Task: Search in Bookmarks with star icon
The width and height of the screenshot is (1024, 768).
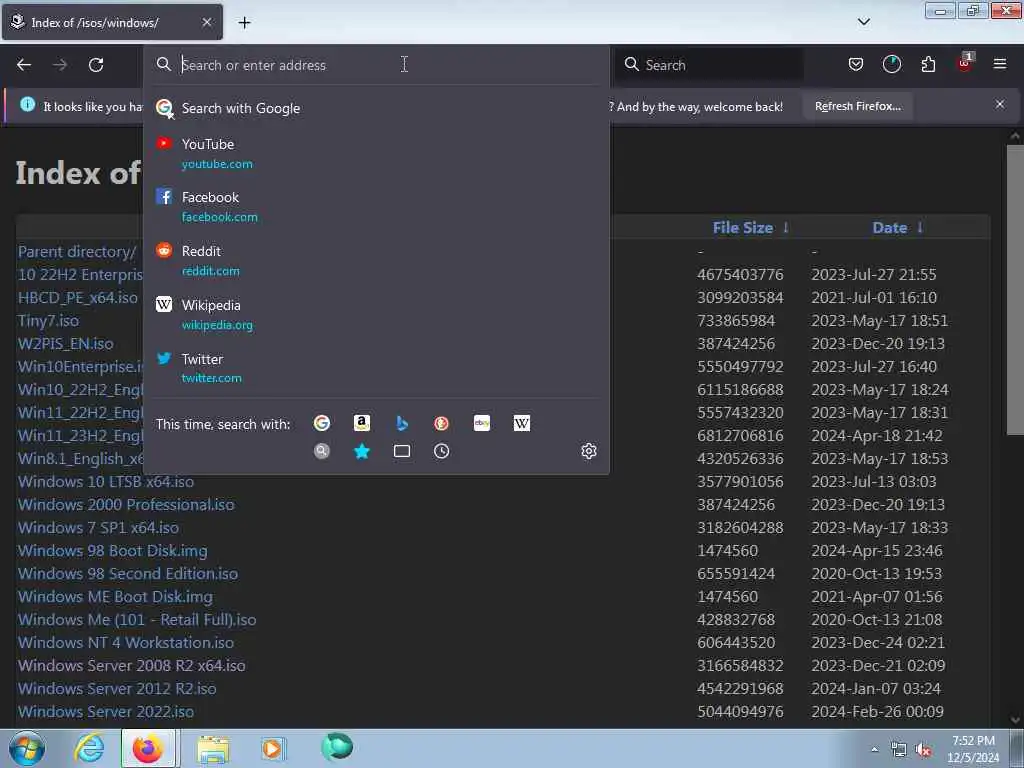Action: [x=362, y=451]
